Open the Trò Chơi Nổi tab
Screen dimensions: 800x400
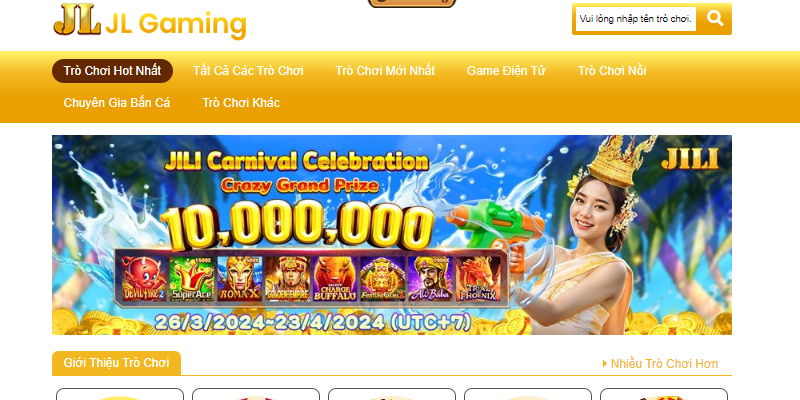click(612, 71)
